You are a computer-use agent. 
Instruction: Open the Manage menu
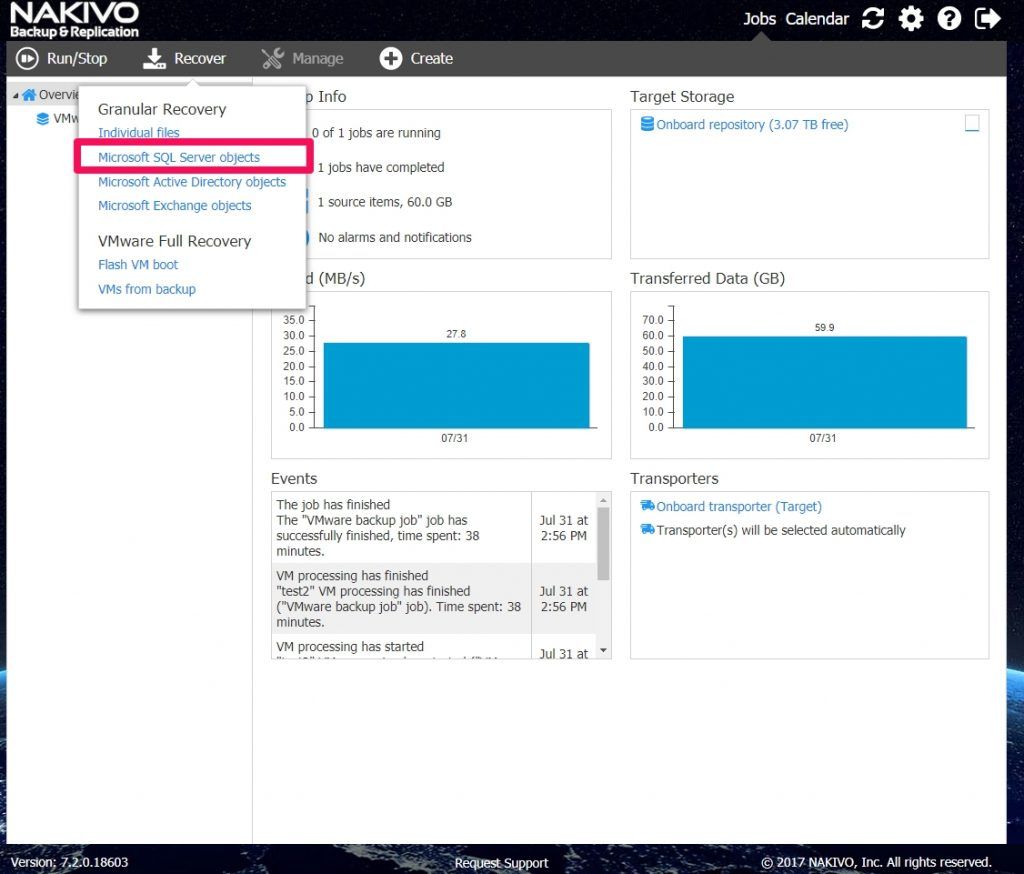click(303, 58)
